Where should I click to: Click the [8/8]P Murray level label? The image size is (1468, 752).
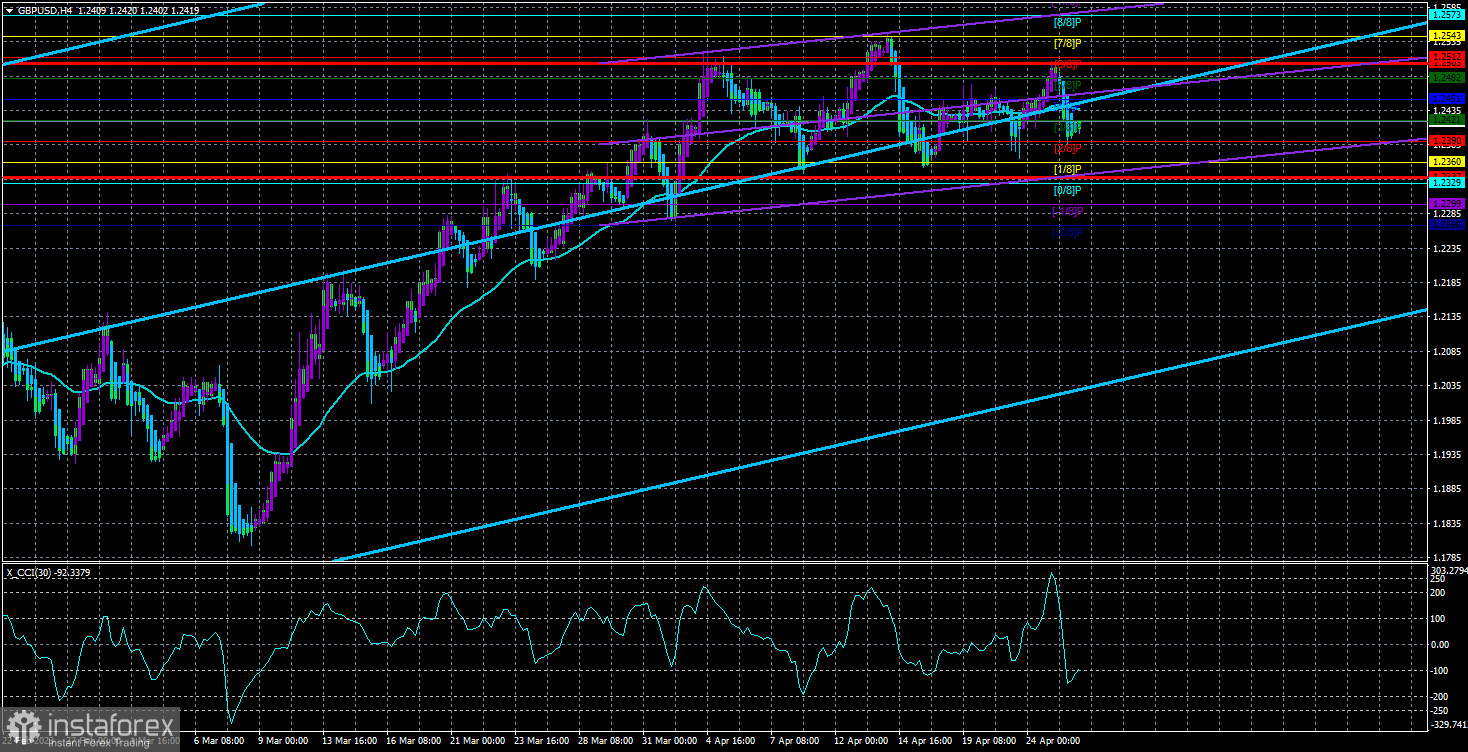[x=1068, y=21]
